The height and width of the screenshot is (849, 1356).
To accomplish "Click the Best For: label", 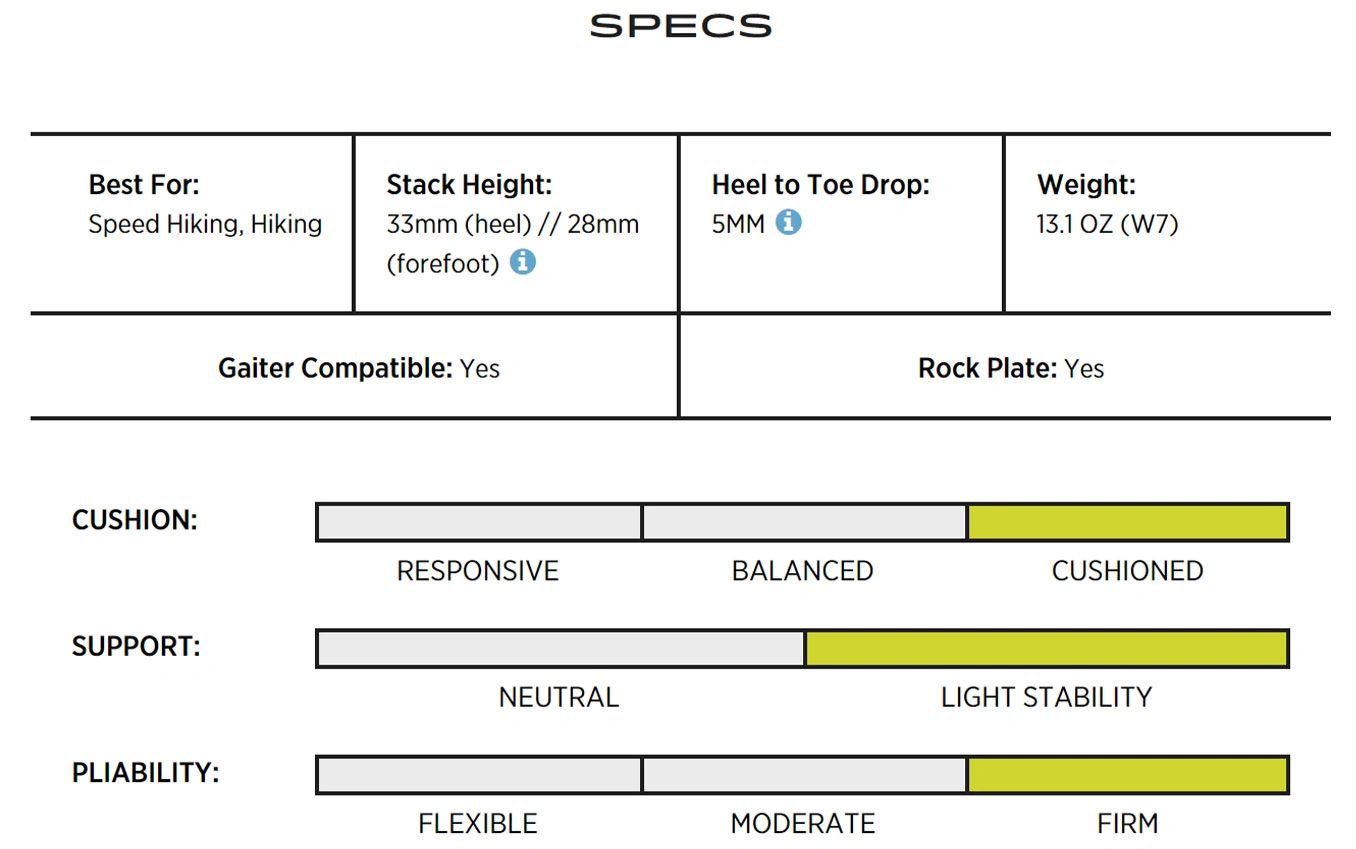I will (144, 185).
